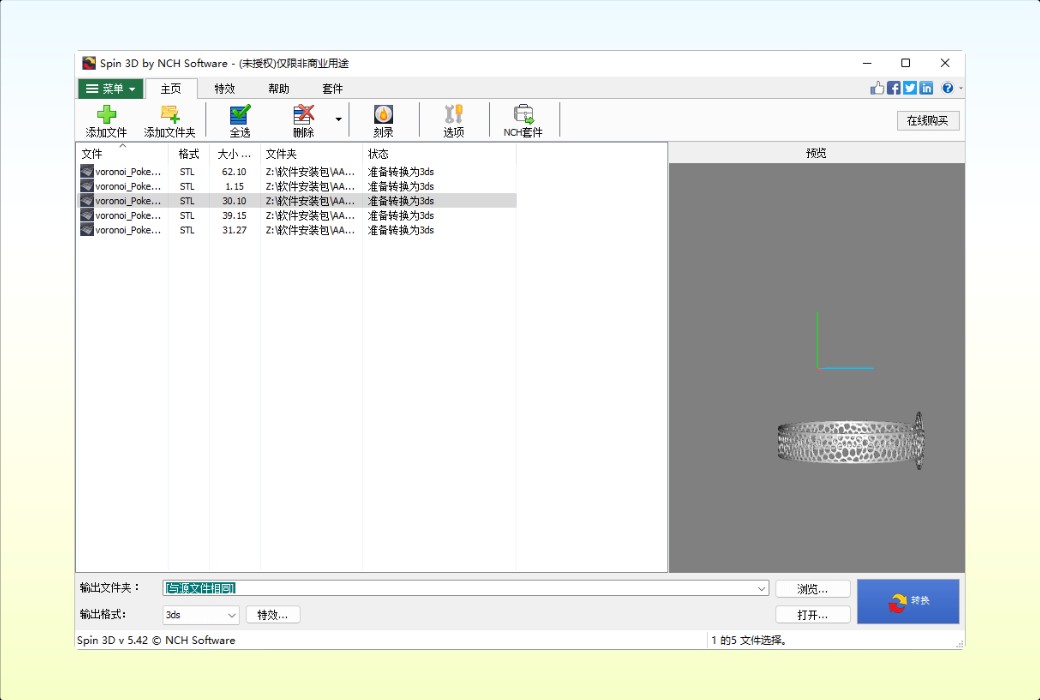Click the Twitter share icon

click(910, 88)
